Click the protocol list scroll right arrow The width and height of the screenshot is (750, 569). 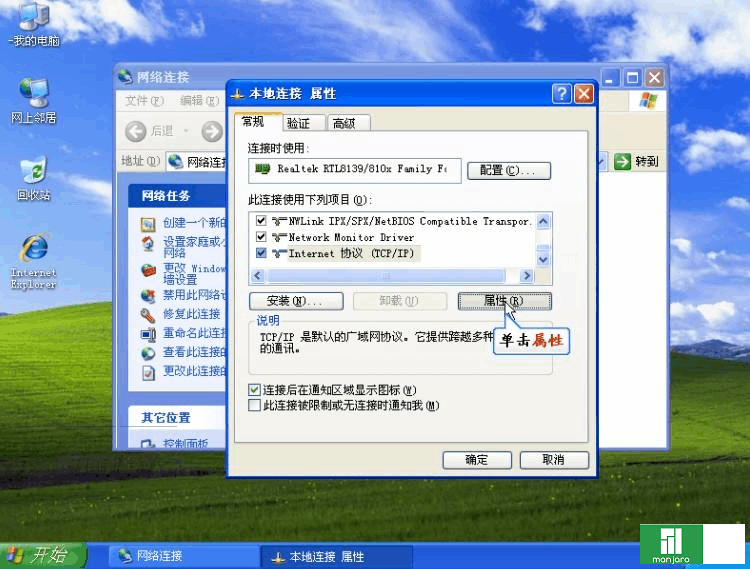[x=527, y=276]
